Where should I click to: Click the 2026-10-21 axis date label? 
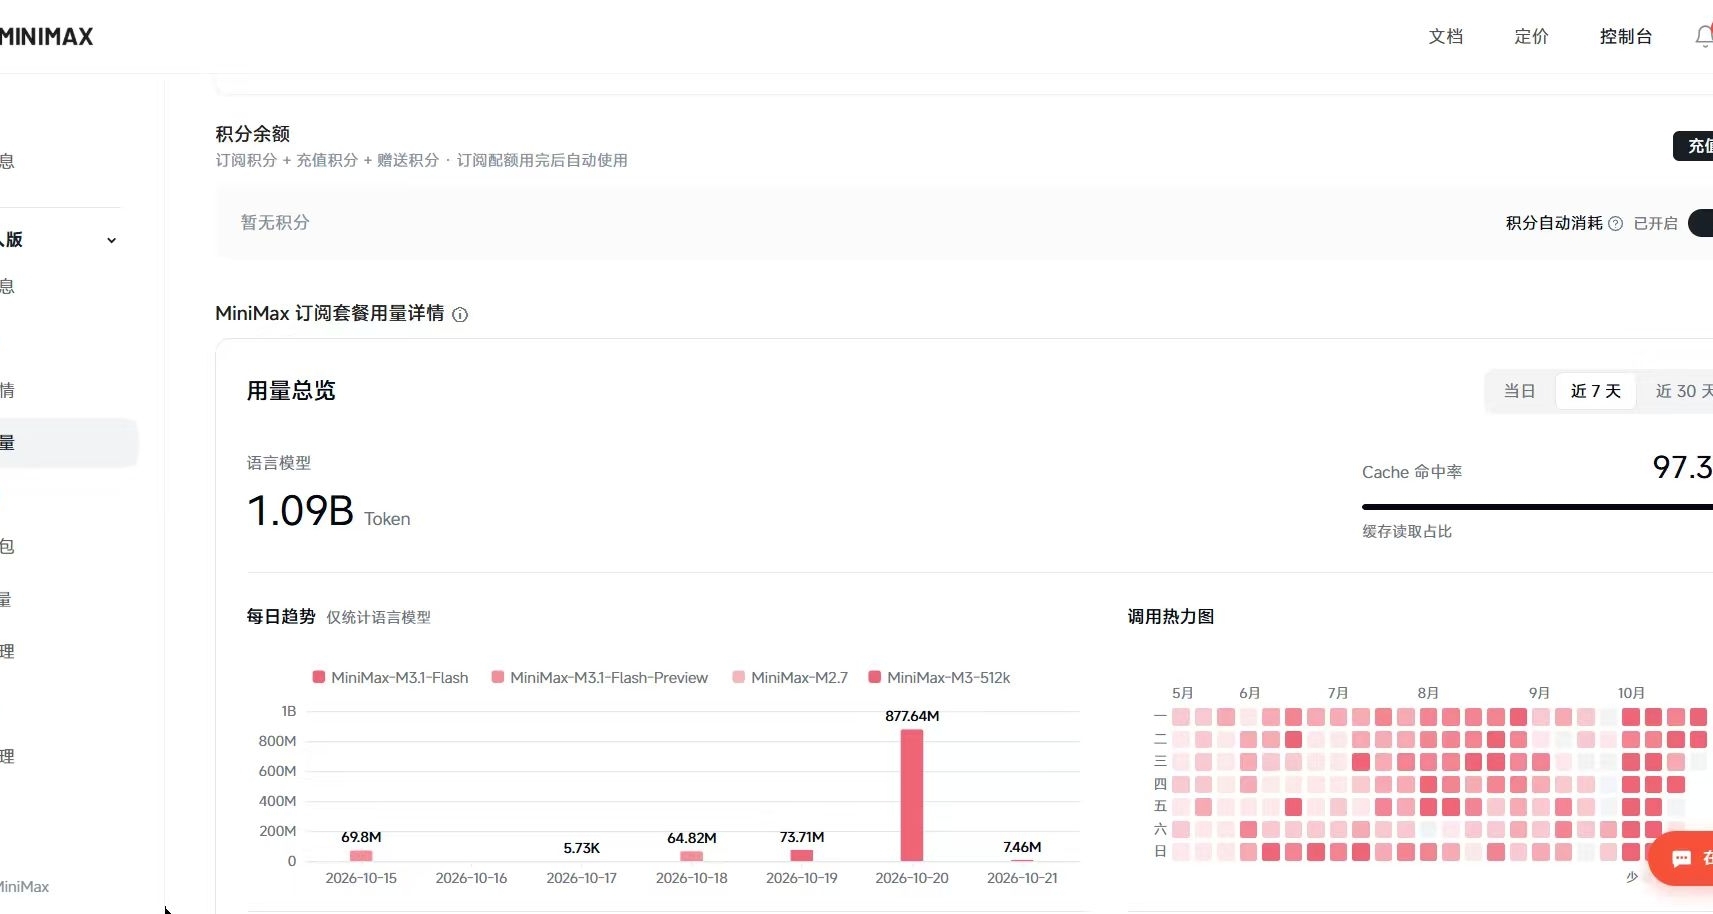click(1022, 878)
